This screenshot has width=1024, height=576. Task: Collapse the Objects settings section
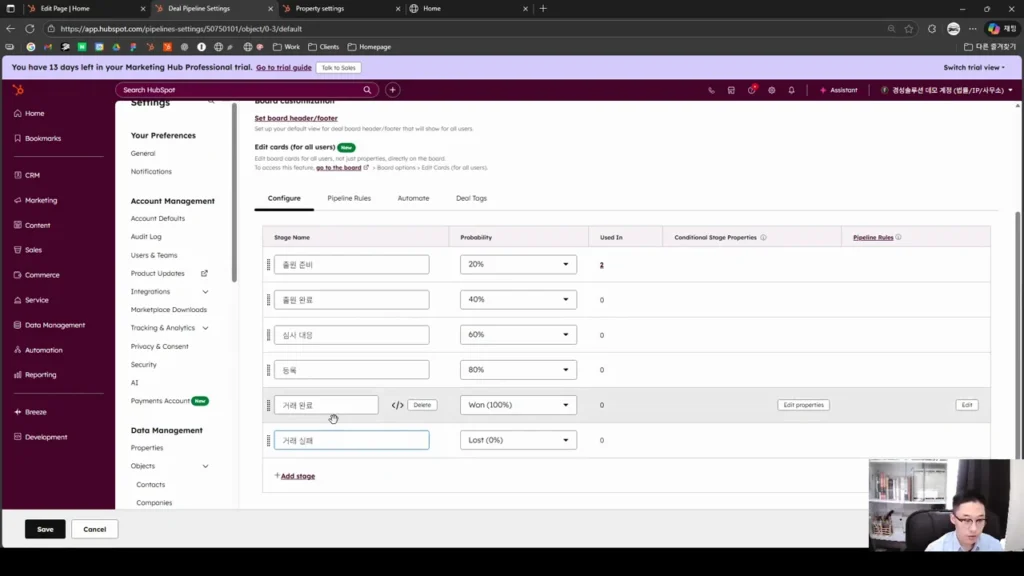[x=205, y=466]
